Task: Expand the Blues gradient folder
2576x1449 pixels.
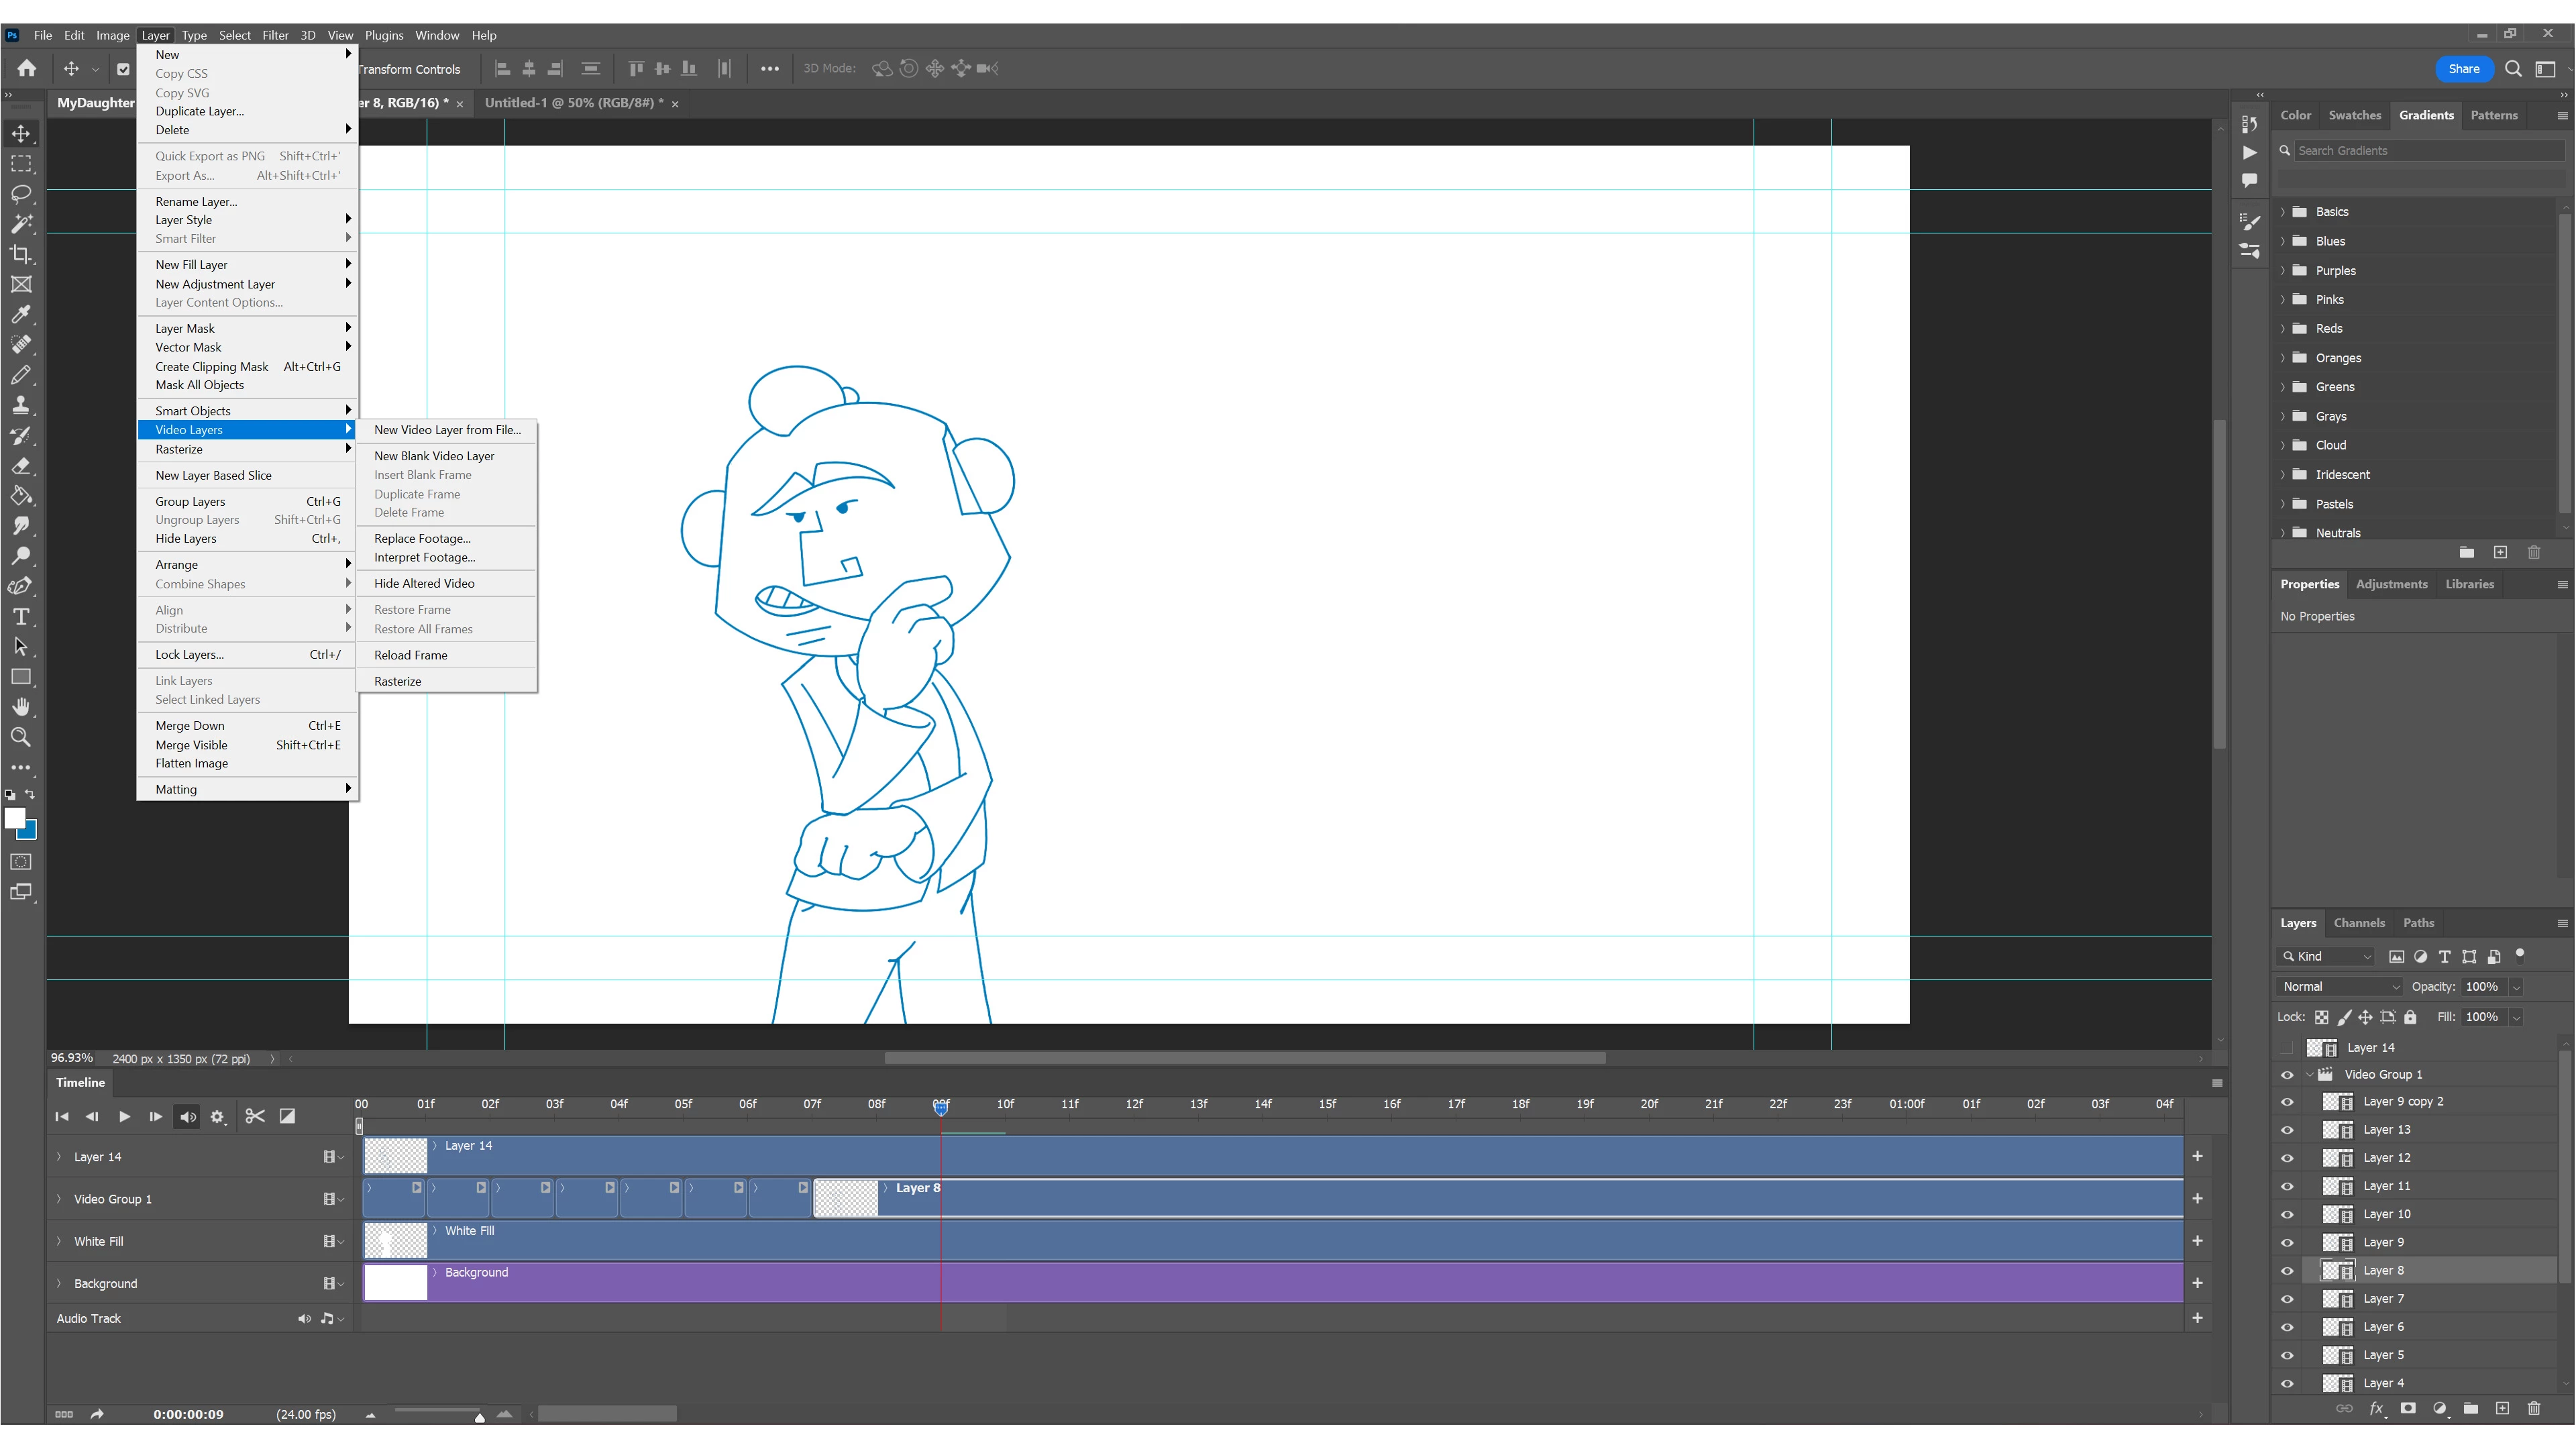Action: 2283,241
